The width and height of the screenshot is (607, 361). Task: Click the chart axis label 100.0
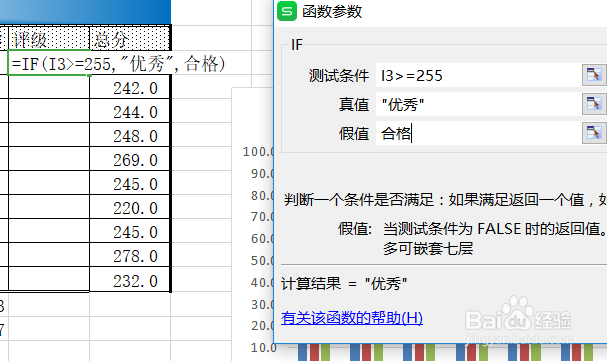click(258, 152)
